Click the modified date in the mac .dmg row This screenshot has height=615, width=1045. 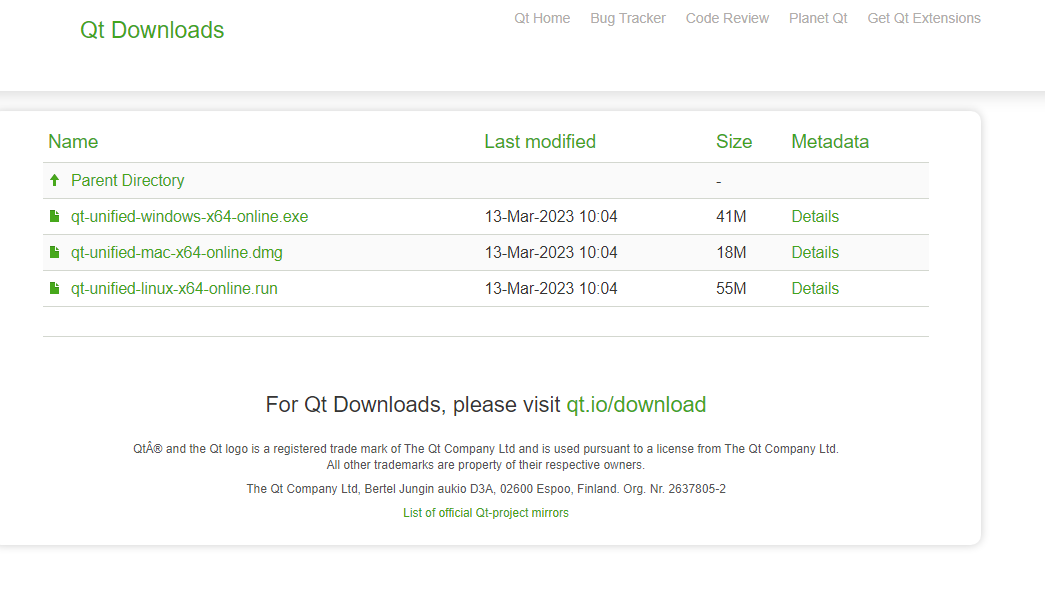pos(550,253)
